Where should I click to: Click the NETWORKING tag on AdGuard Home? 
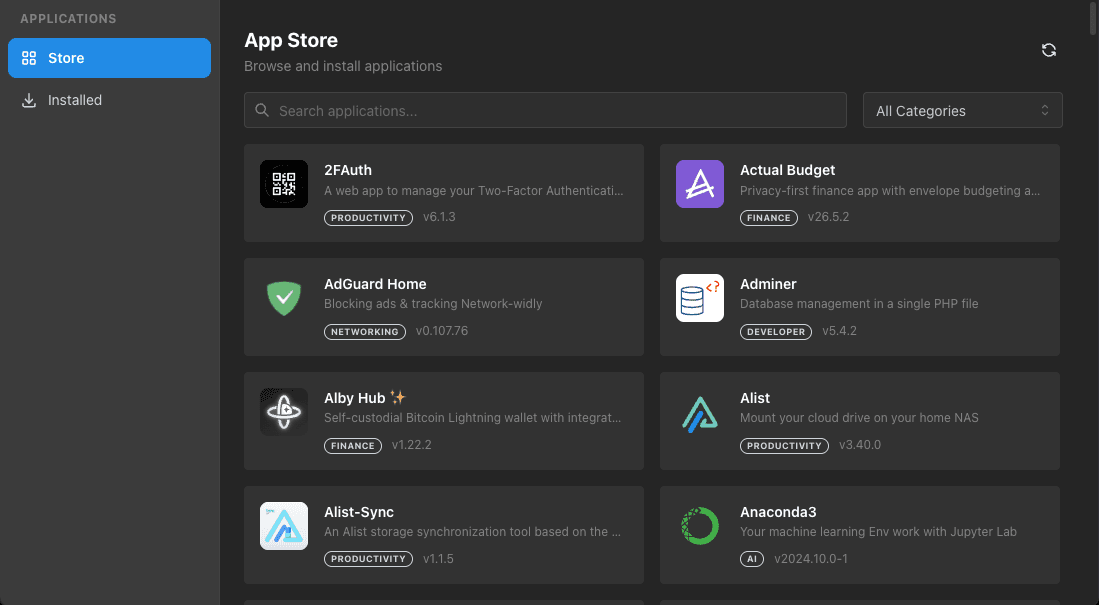[x=364, y=332]
